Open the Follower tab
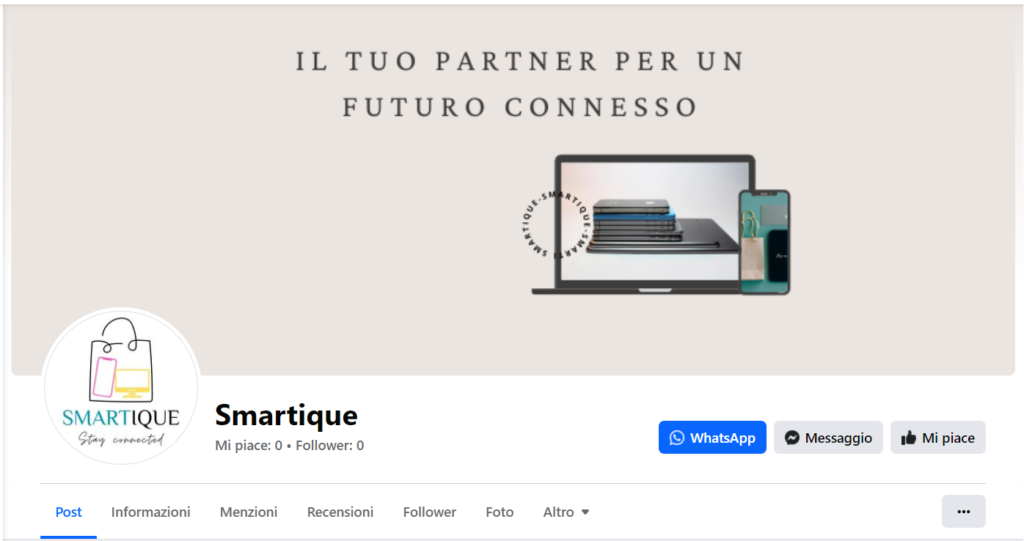1024x541 pixels. click(x=430, y=512)
